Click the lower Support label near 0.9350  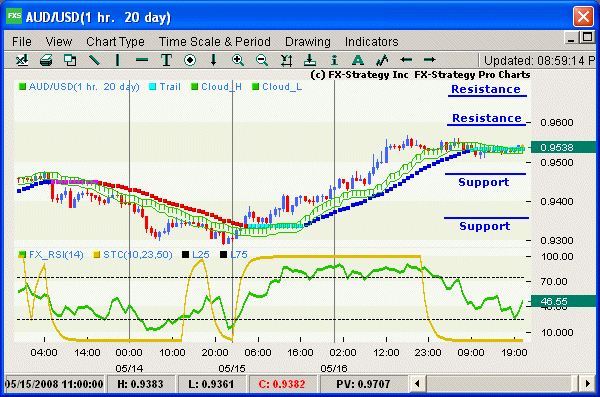485,226
